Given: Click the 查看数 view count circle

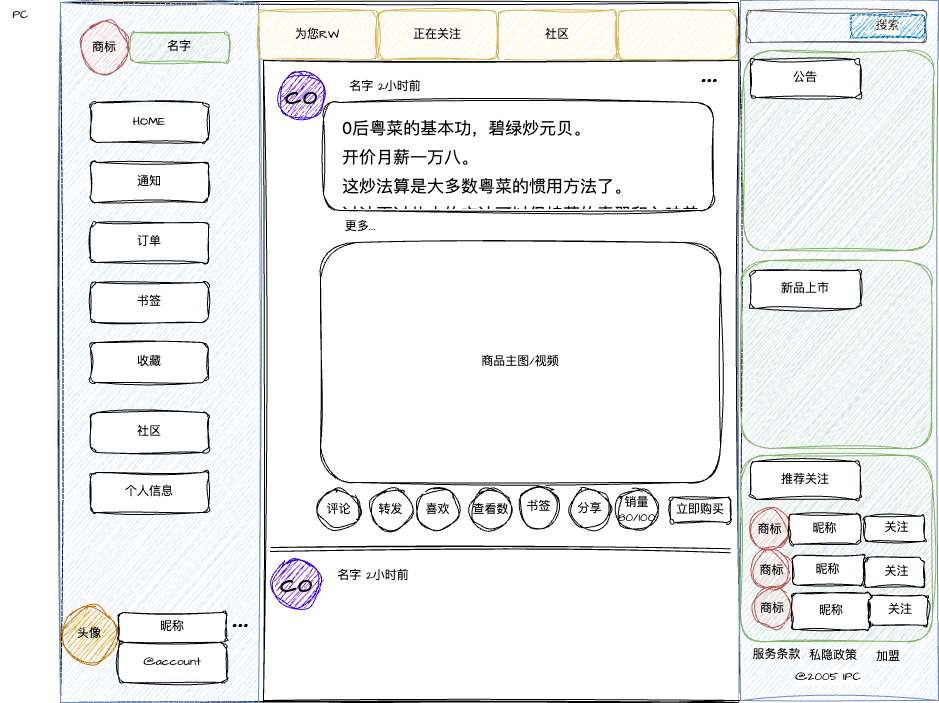Looking at the screenshot, I should click(x=490, y=508).
